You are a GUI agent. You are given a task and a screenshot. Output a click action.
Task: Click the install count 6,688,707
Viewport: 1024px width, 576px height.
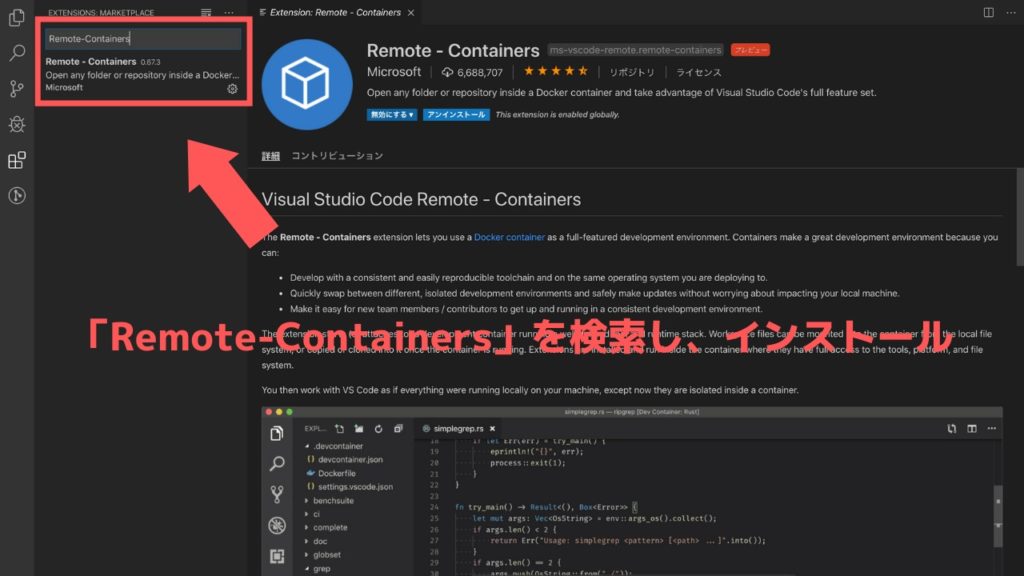pyautogui.click(x=472, y=72)
